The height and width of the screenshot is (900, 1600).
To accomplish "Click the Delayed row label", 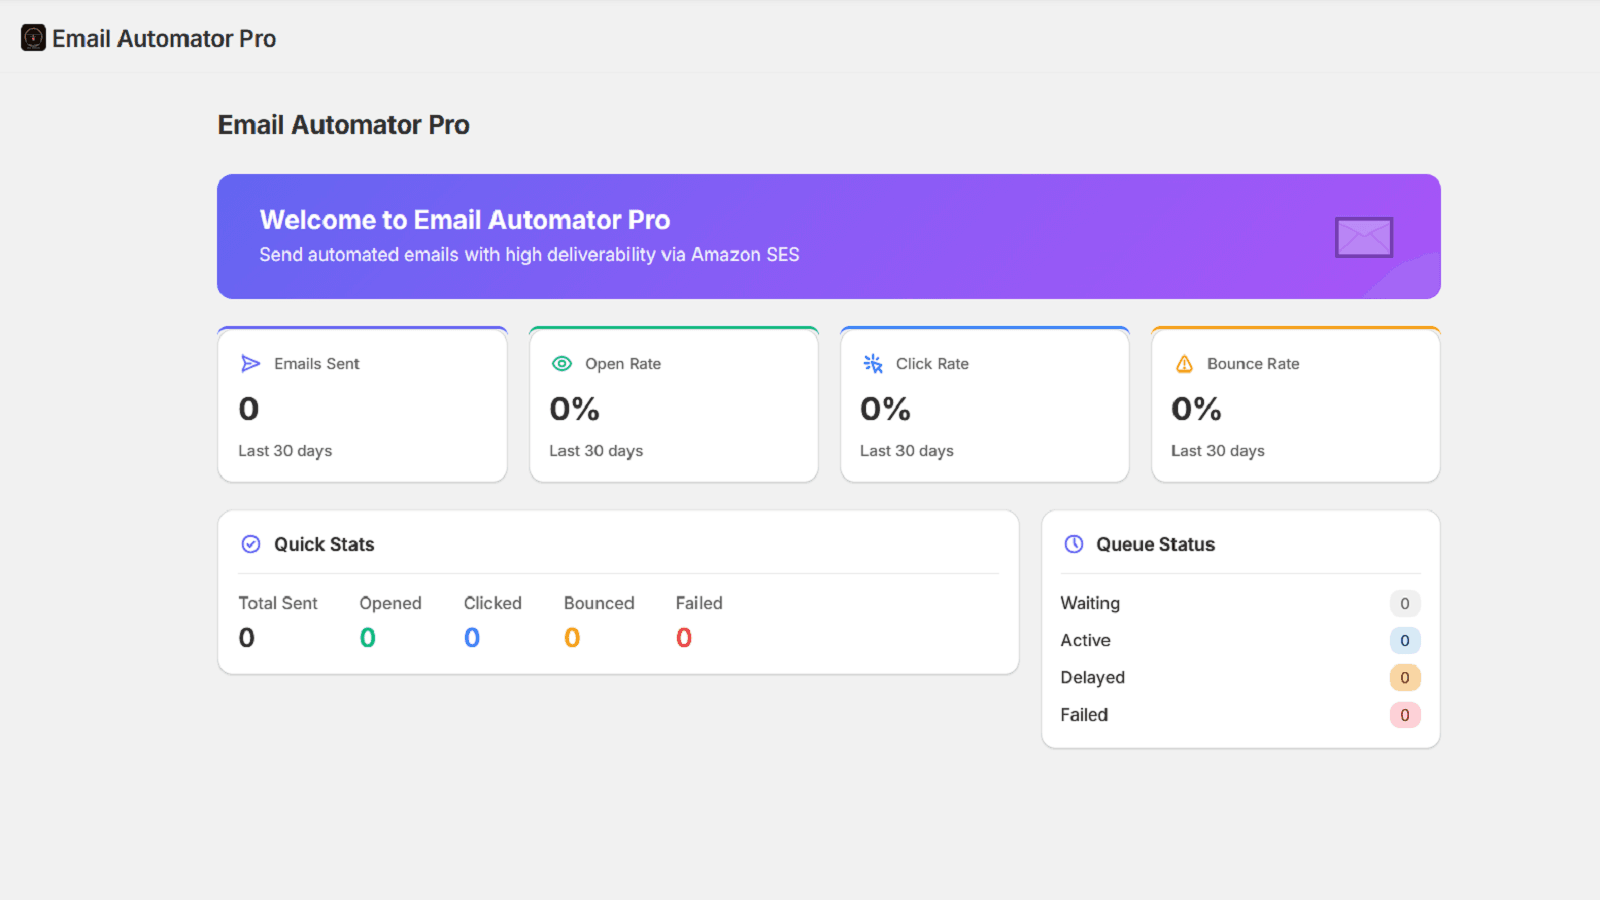I will (x=1093, y=678).
